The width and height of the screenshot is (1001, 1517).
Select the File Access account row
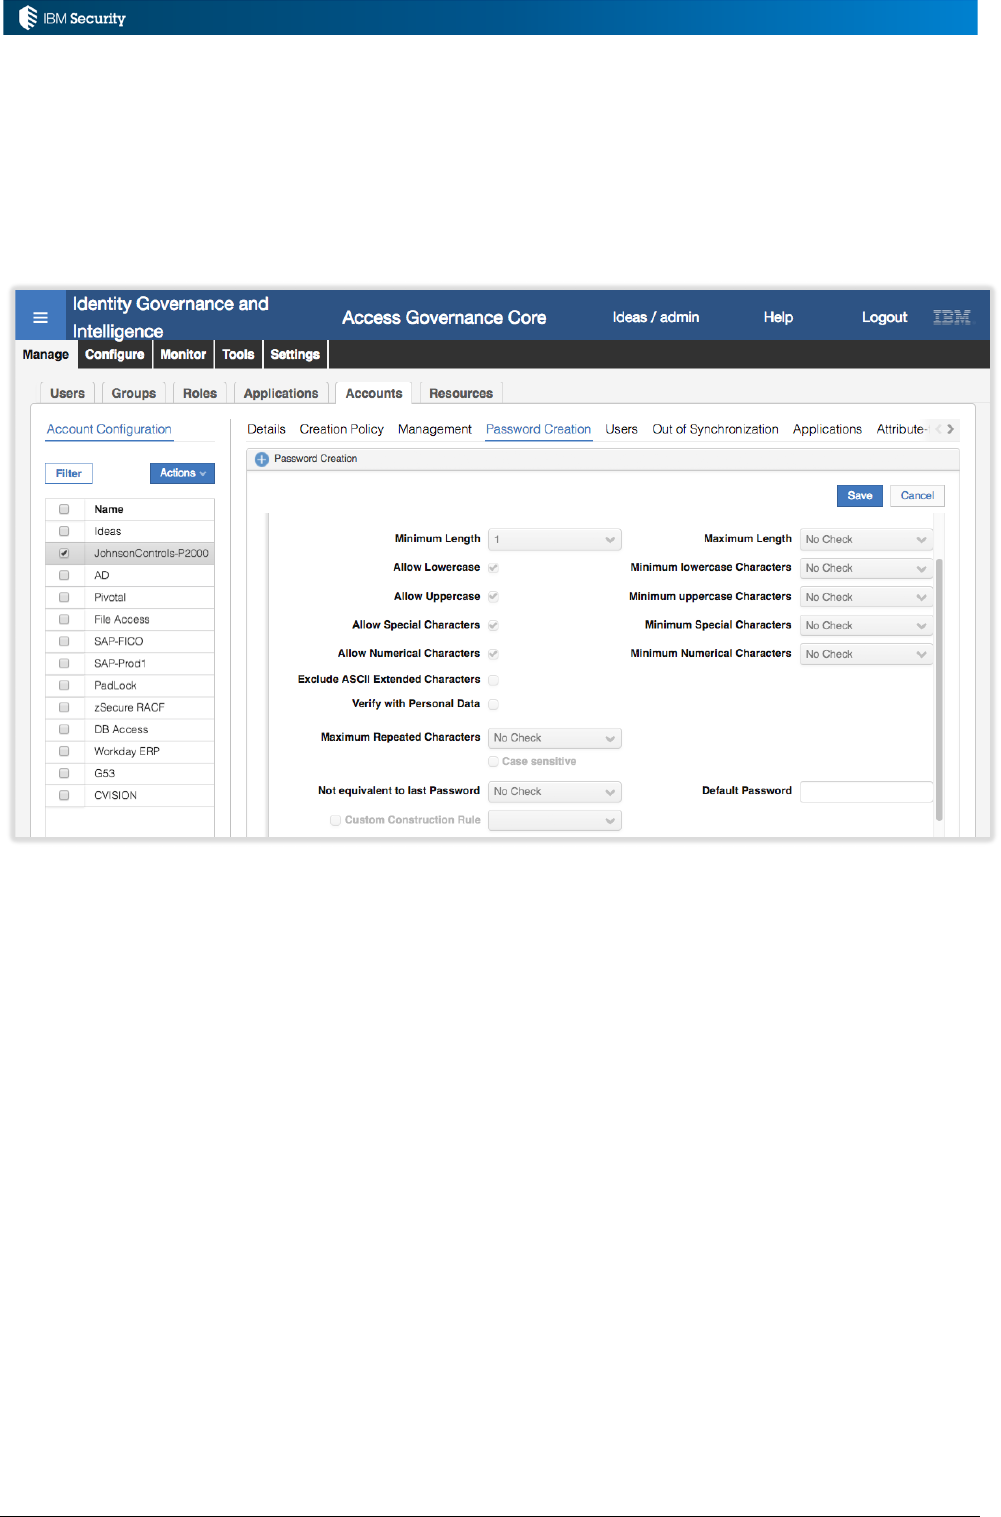pos(130,619)
